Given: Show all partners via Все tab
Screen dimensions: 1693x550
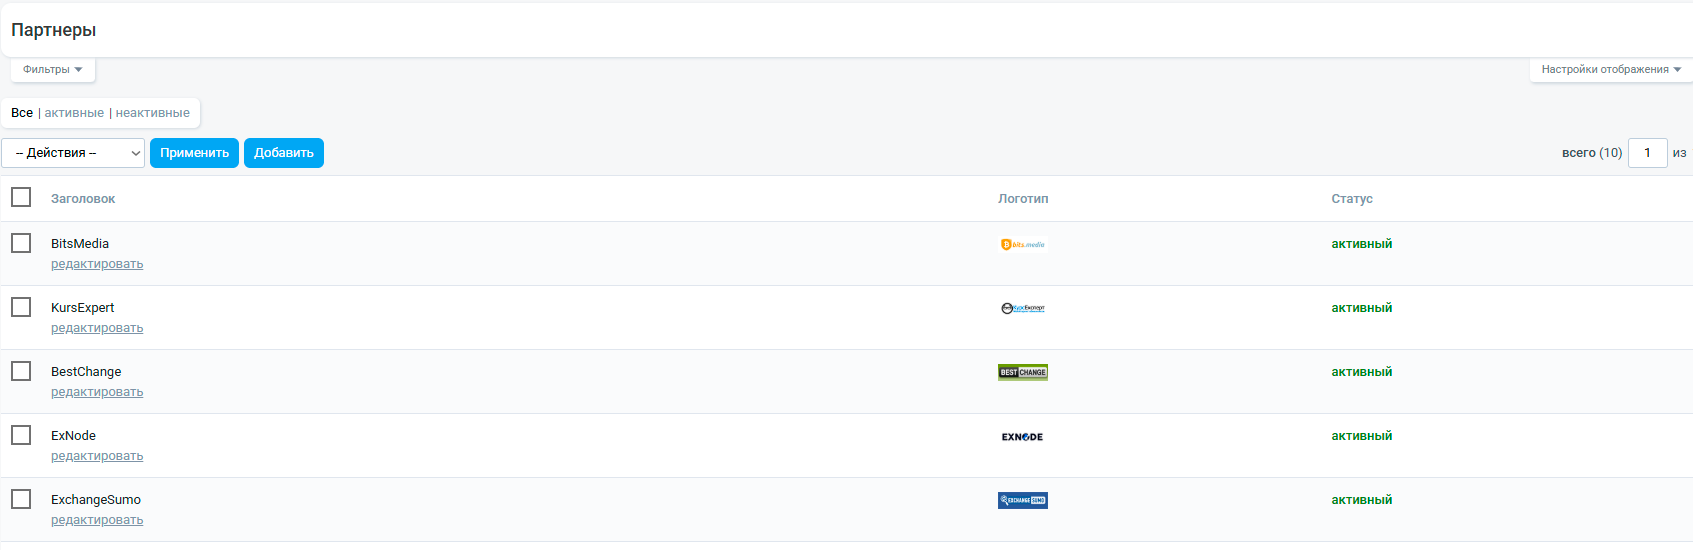Looking at the screenshot, I should (x=22, y=113).
